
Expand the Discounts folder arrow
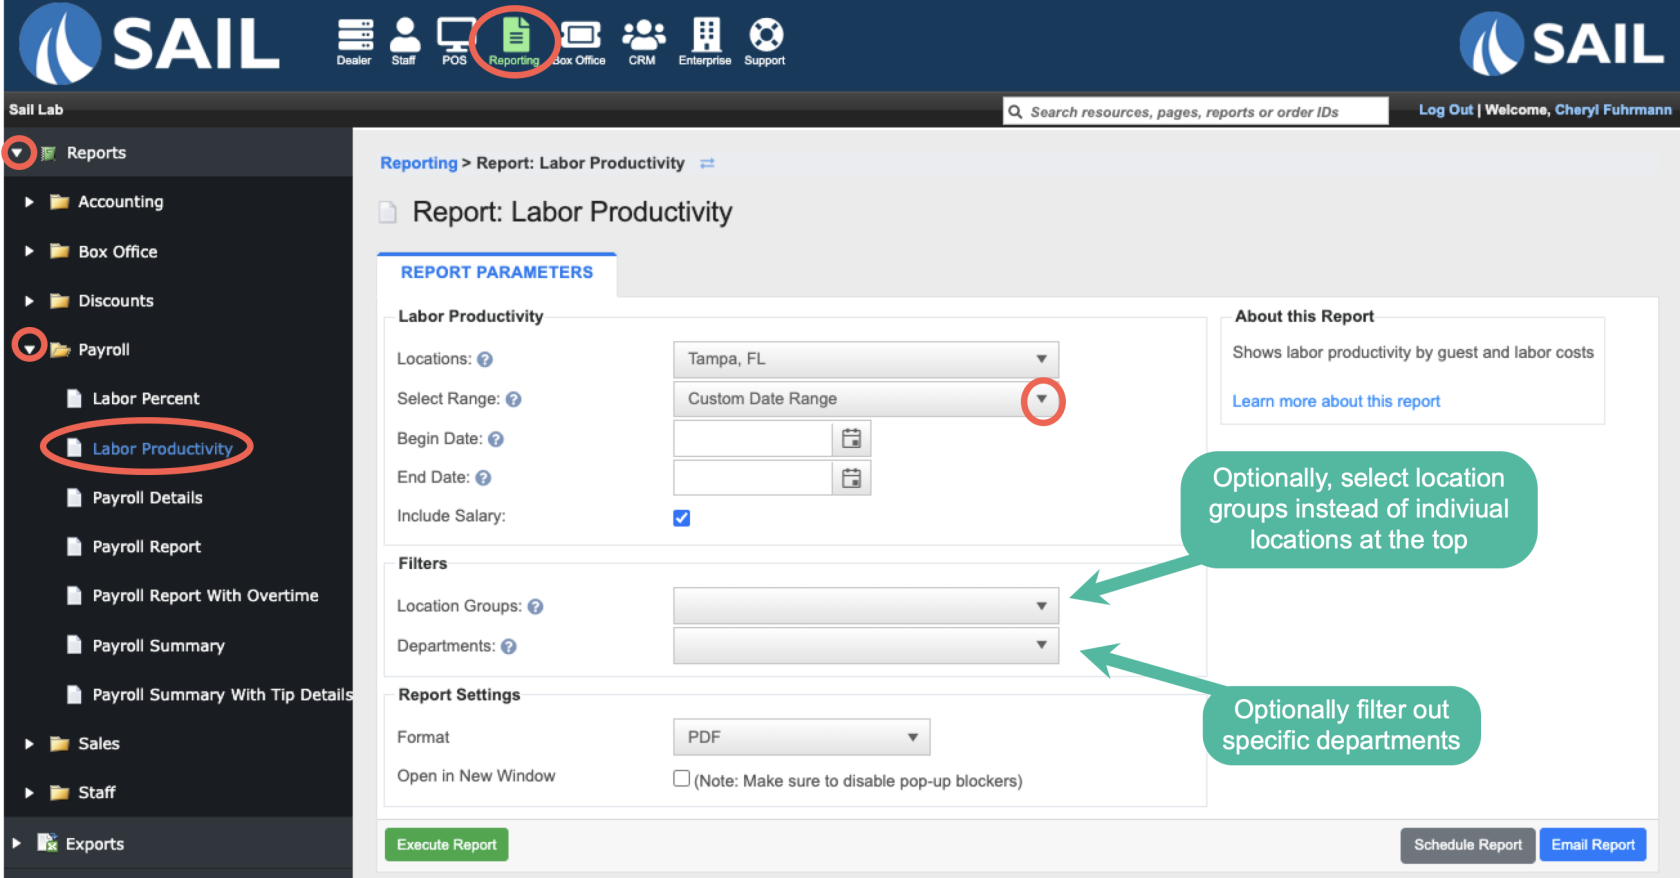[x=29, y=301]
